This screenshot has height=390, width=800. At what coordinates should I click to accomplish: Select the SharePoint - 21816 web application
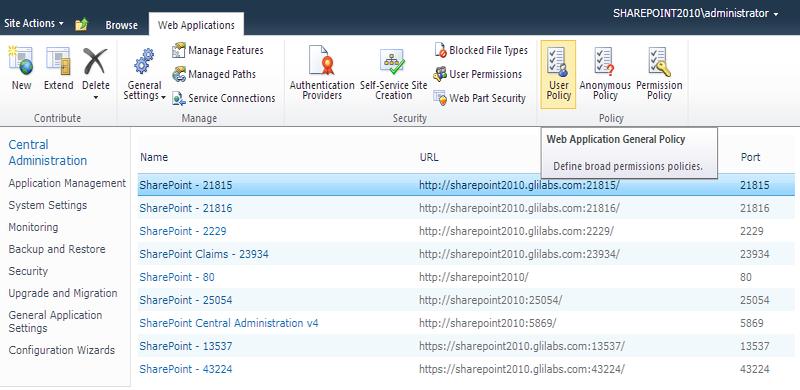click(186, 208)
